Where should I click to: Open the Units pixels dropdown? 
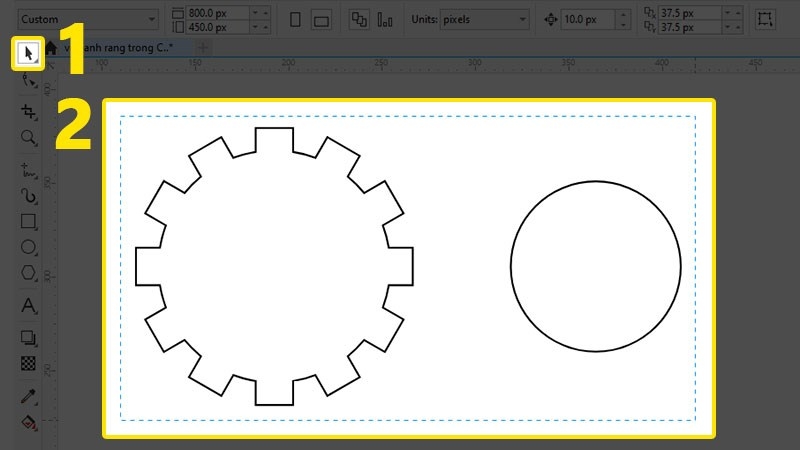tap(469, 19)
